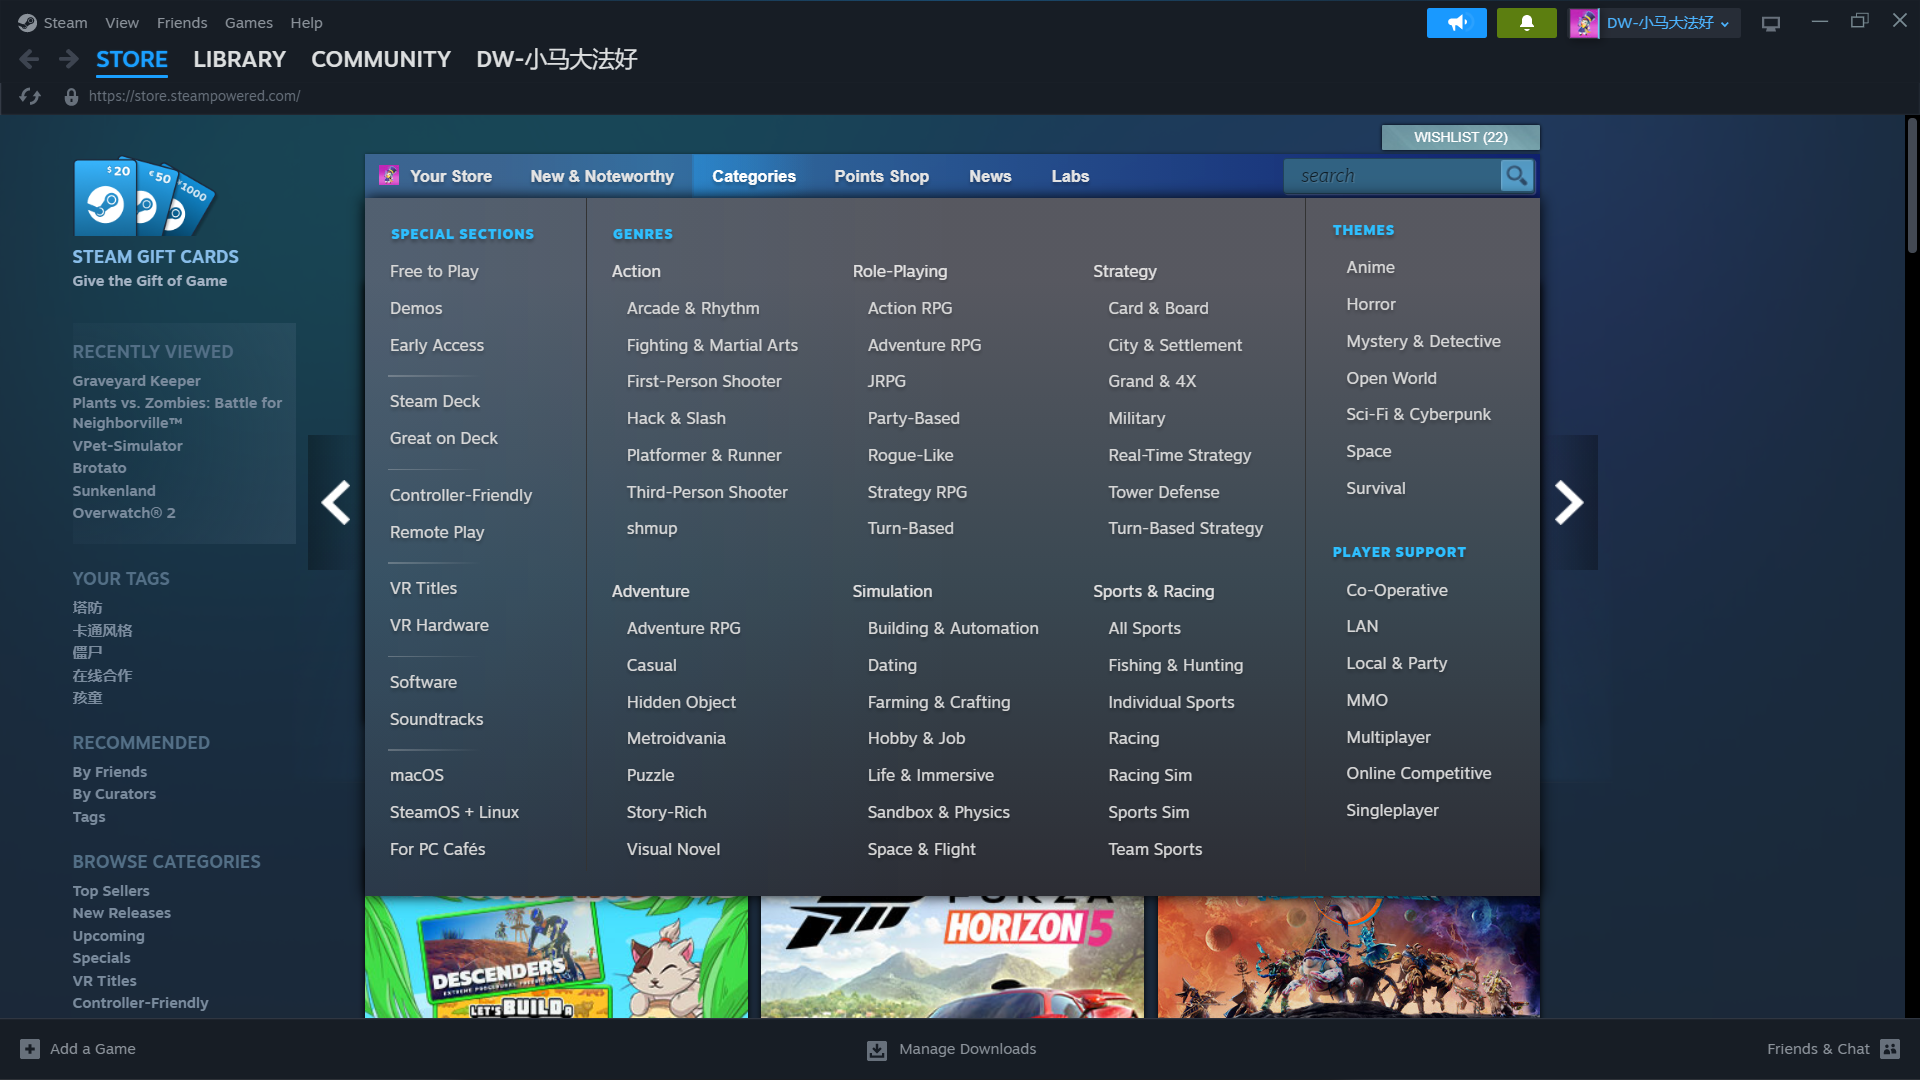The image size is (1920, 1080).
Task: Click the Big Picture mode monitor icon
Action: [1770, 23]
